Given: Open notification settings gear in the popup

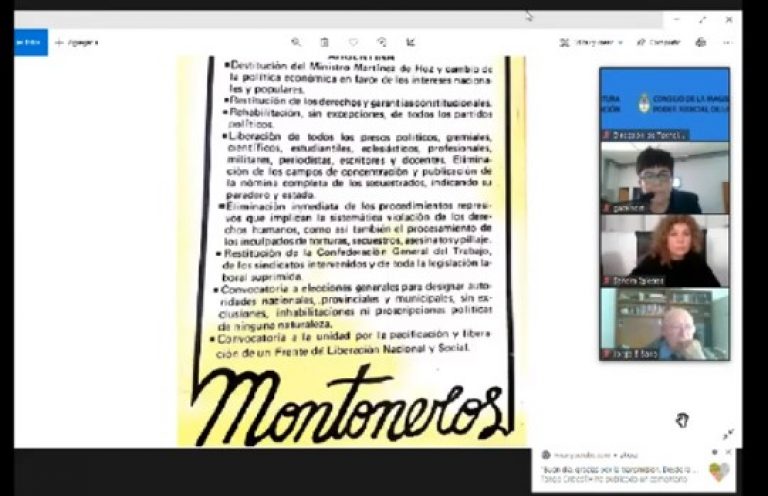Looking at the screenshot, I should pyautogui.click(x=715, y=452).
